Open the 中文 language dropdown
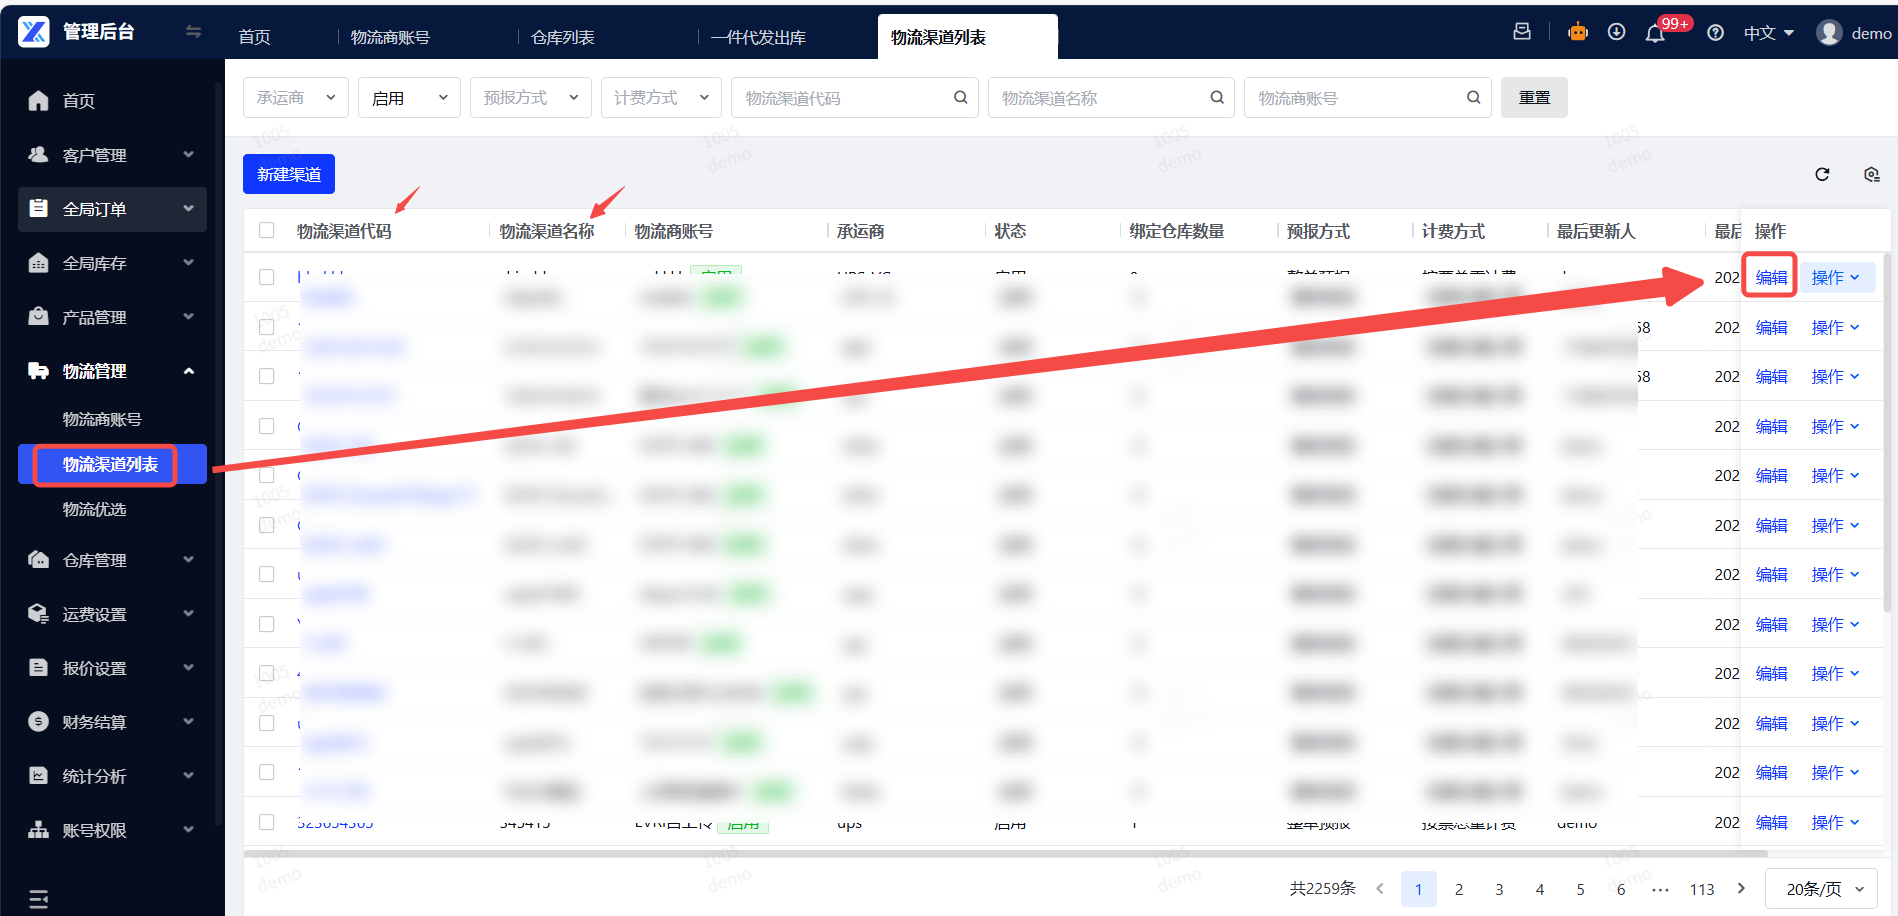The height and width of the screenshot is (916, 1898). (x=1768, y=33)
